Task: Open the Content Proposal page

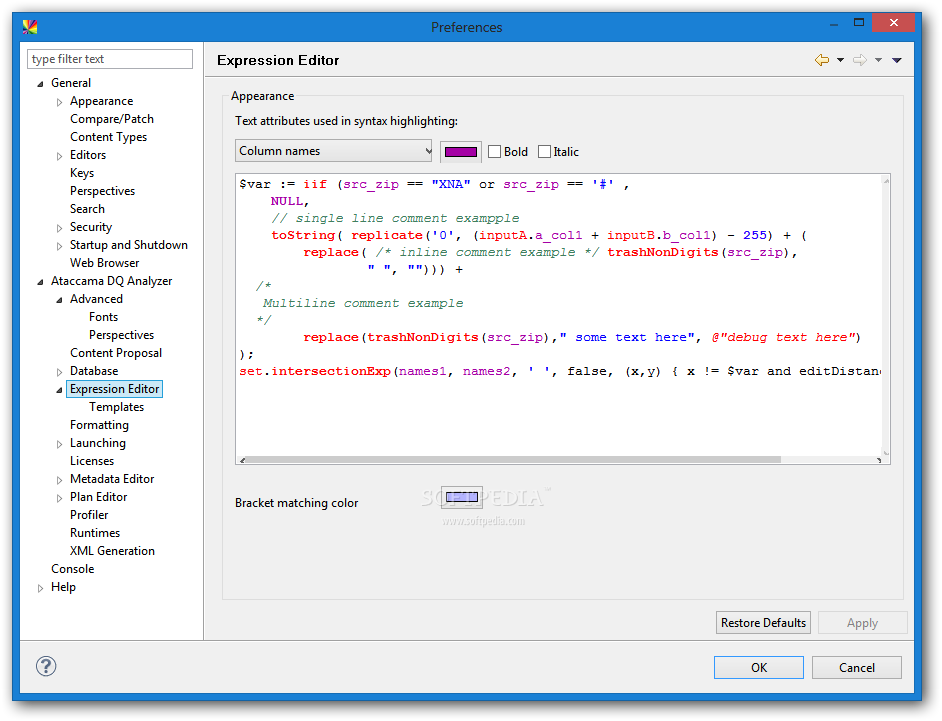Action: coord(115,353)
